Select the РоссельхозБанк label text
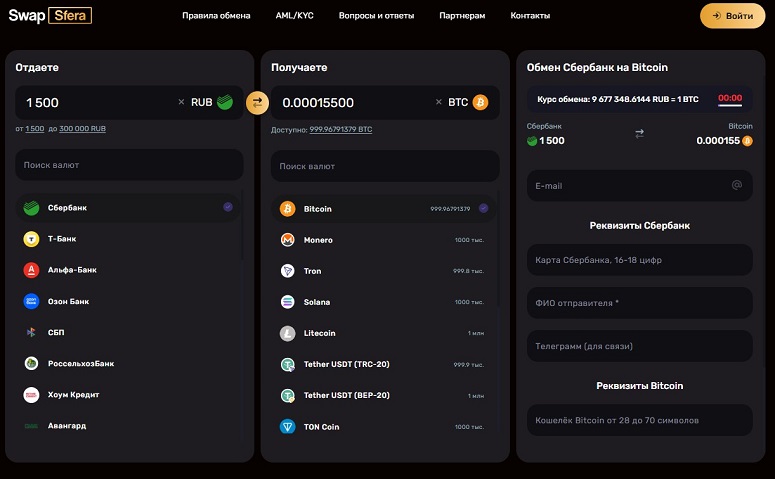 click(81, 363)
